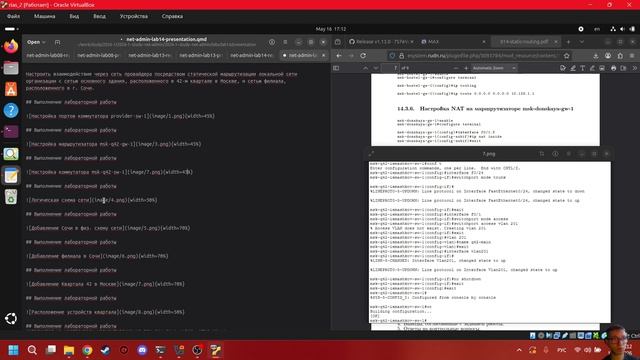Screen dimensions: 640x360
Task: Select PDF highlight tool
Action: (x=573, y=68)
